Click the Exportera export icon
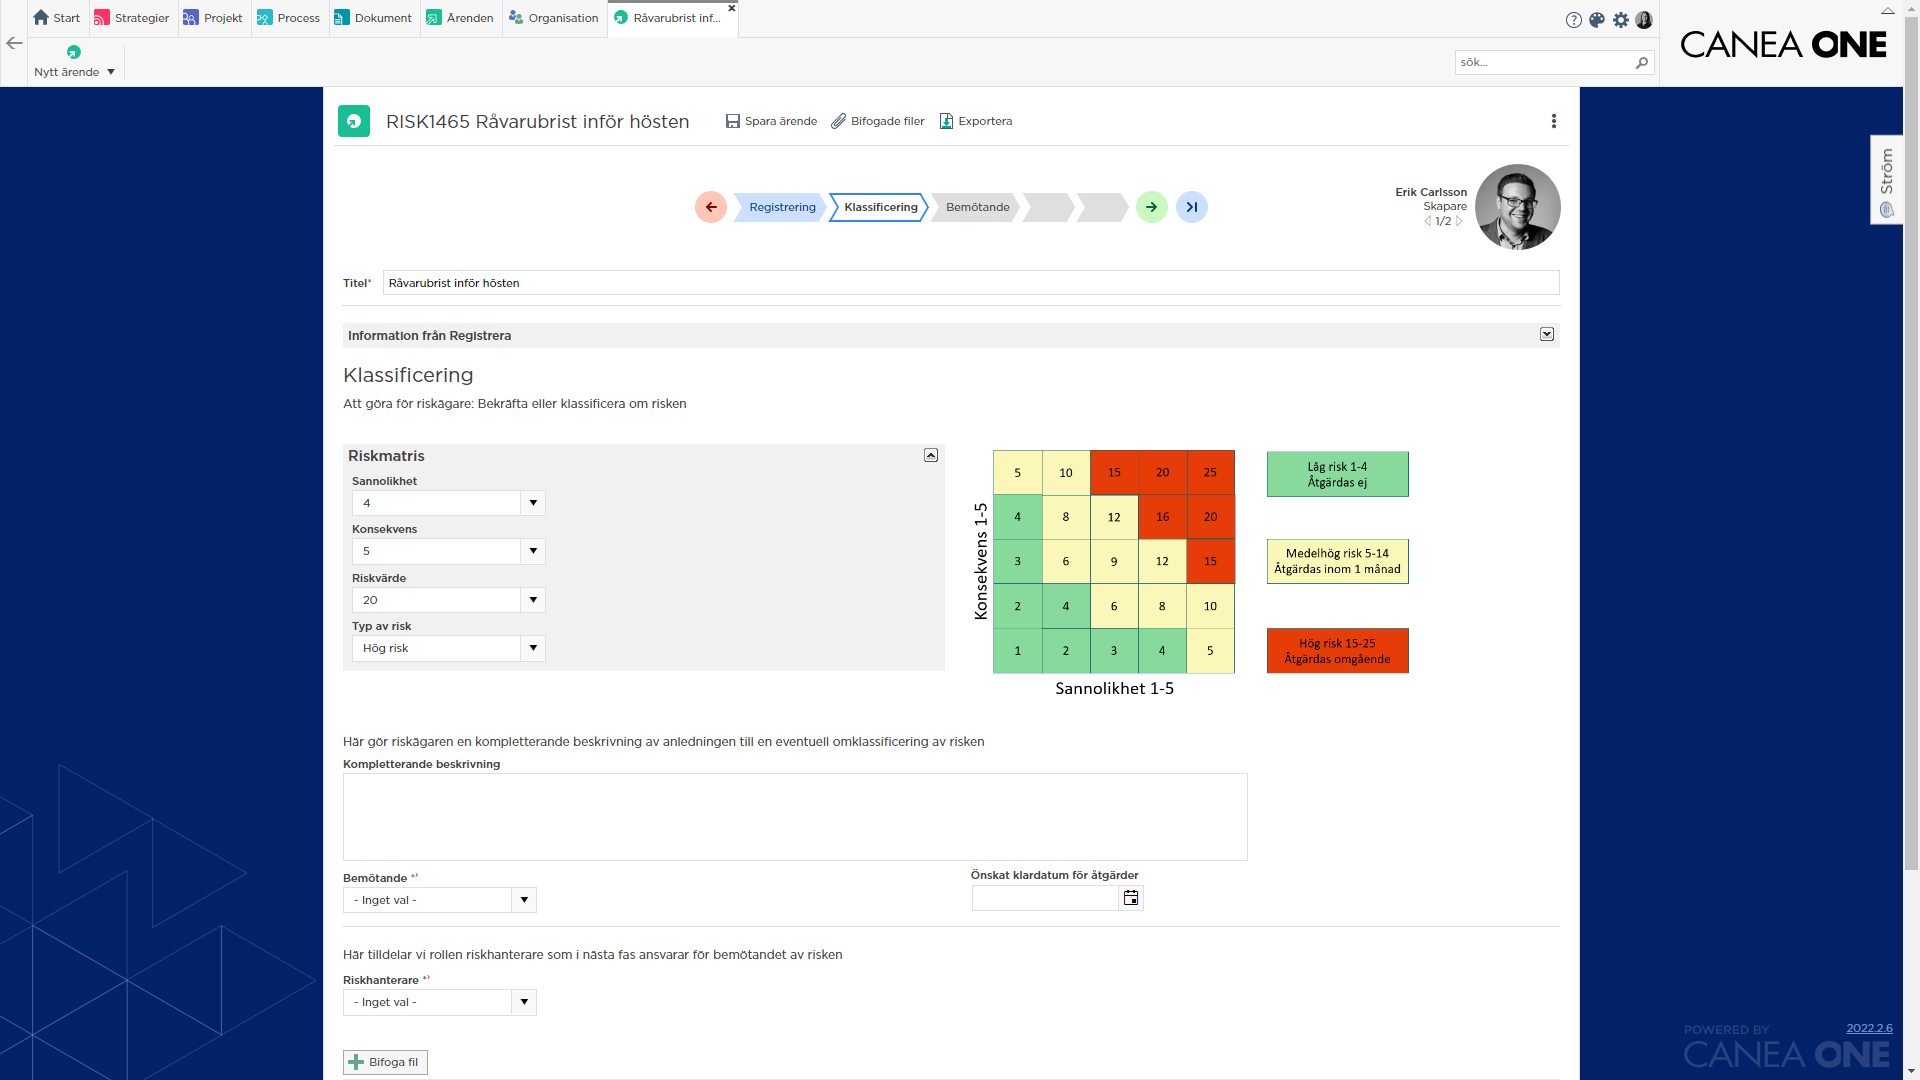 coord(975,121)
